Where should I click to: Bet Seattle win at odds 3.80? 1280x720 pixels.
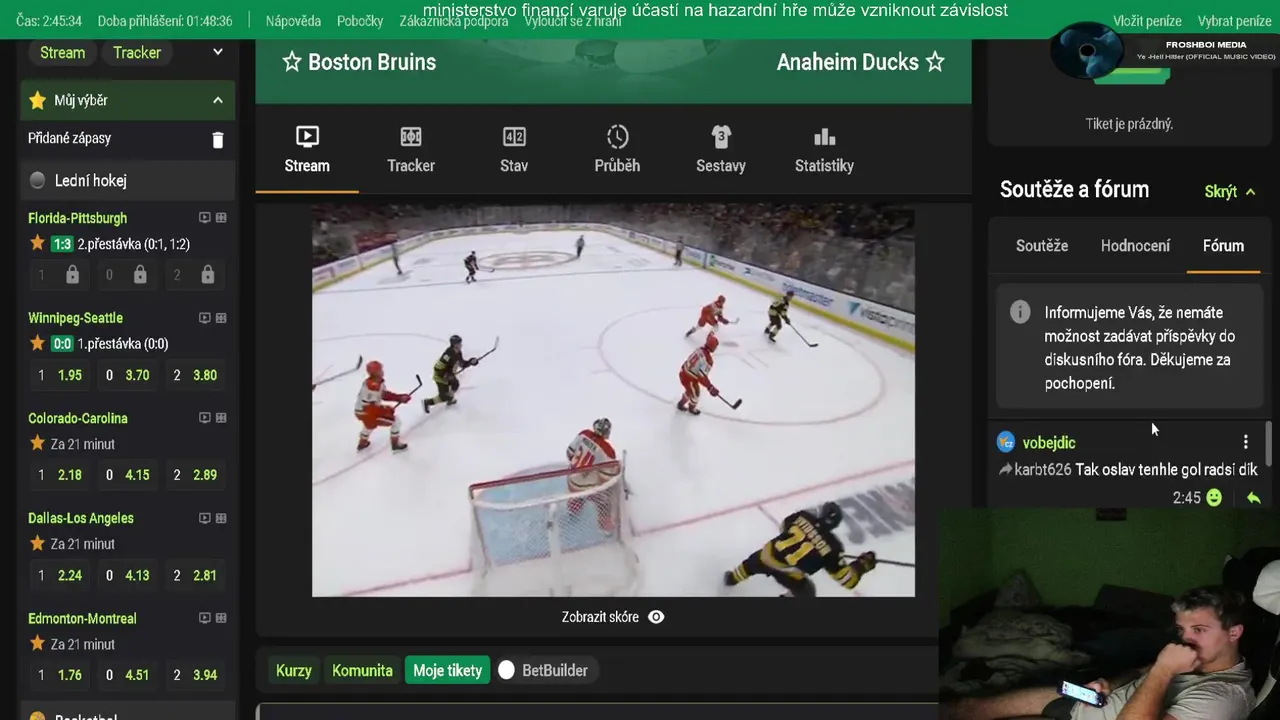pos(196,375)
